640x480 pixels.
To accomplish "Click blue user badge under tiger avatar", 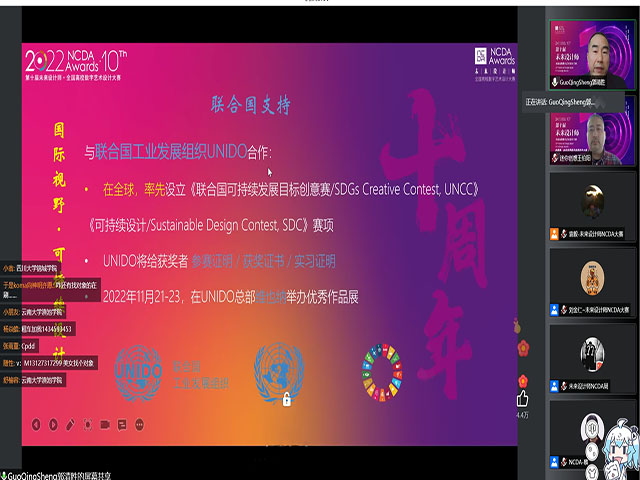I will [554, 310].
